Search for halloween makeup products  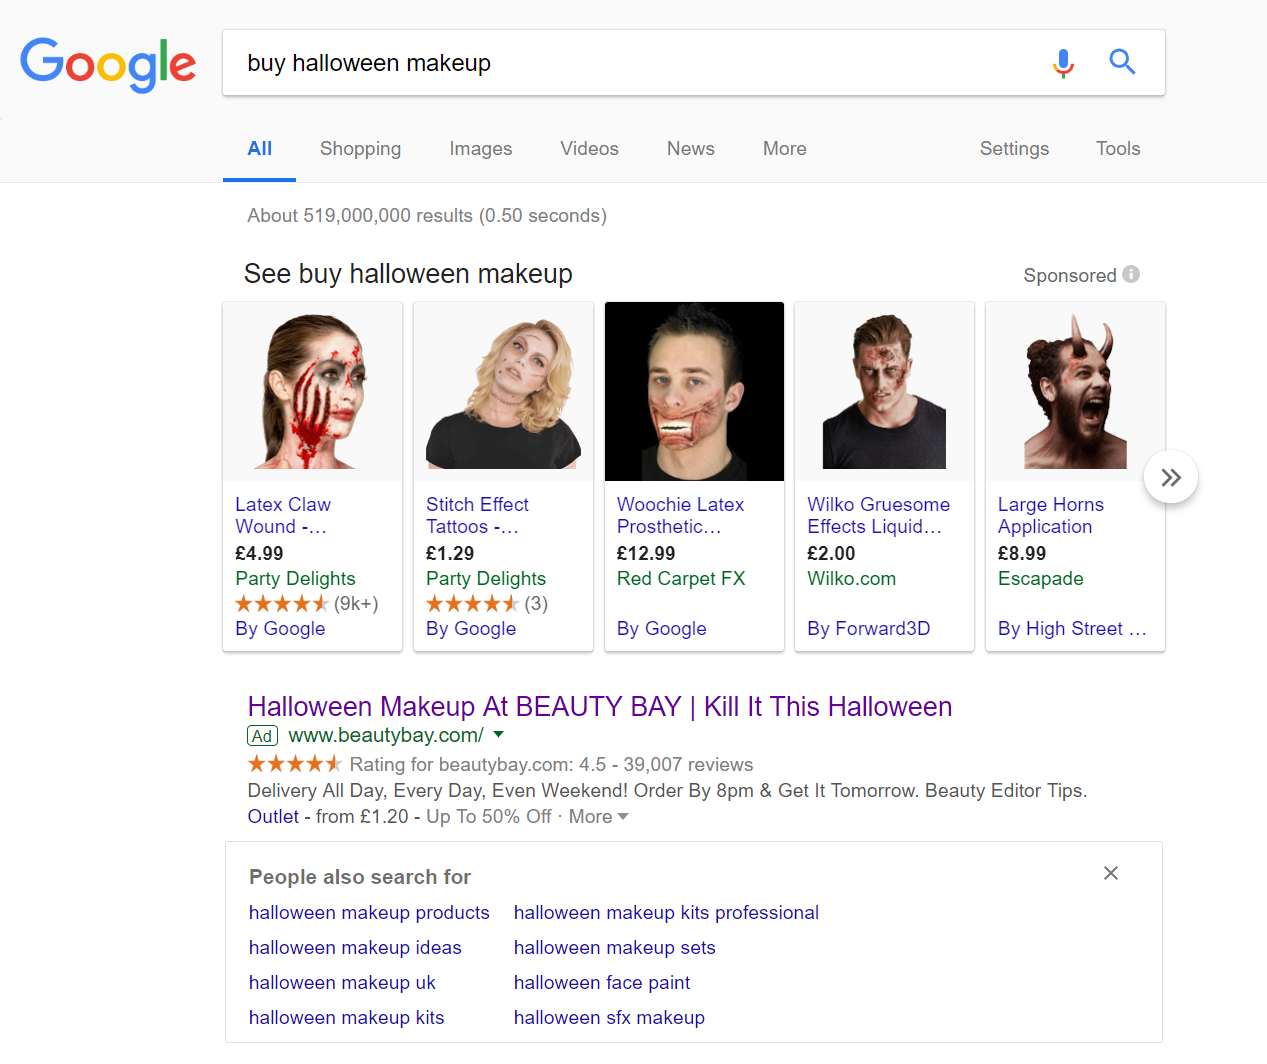coord(369,913)
